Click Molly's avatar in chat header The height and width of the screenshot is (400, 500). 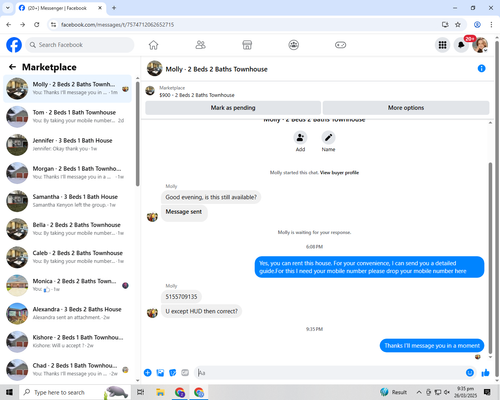click(155, 68)
